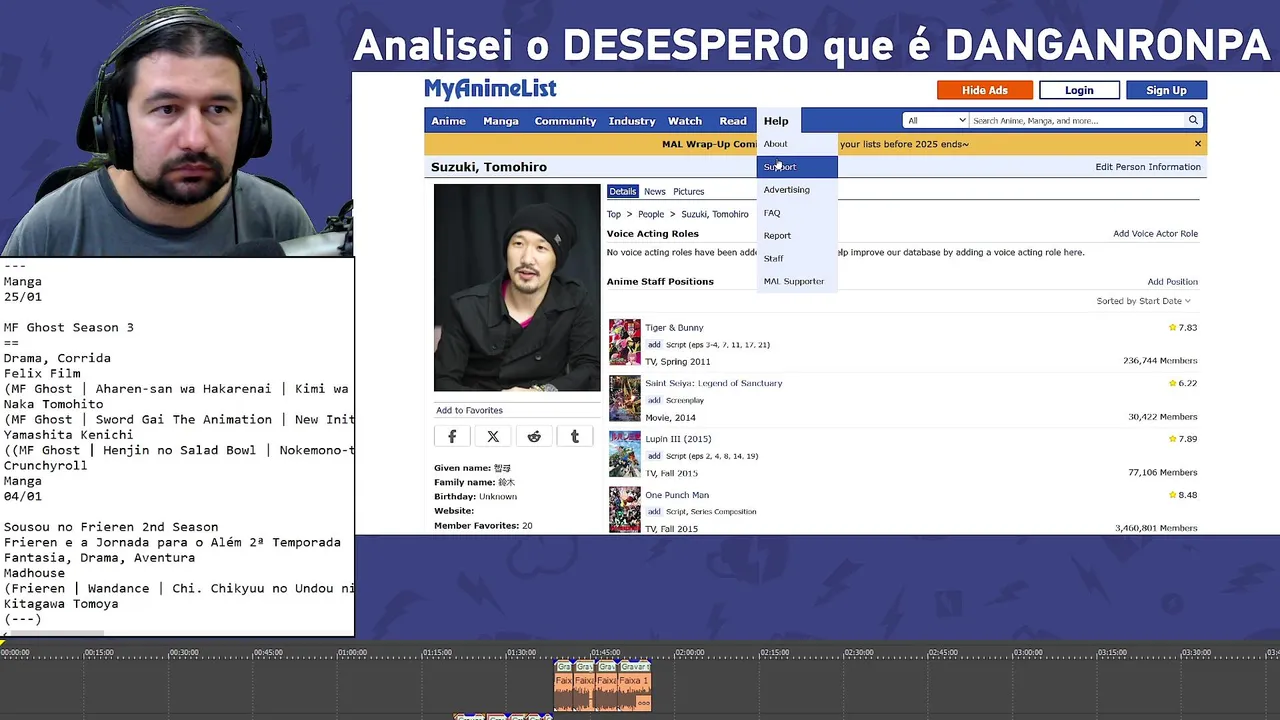The height and width of the screenshot is (720, 1280).
Task: Open Edit Person Information link
Action: pyautogui.click(x=1148, y=167)
